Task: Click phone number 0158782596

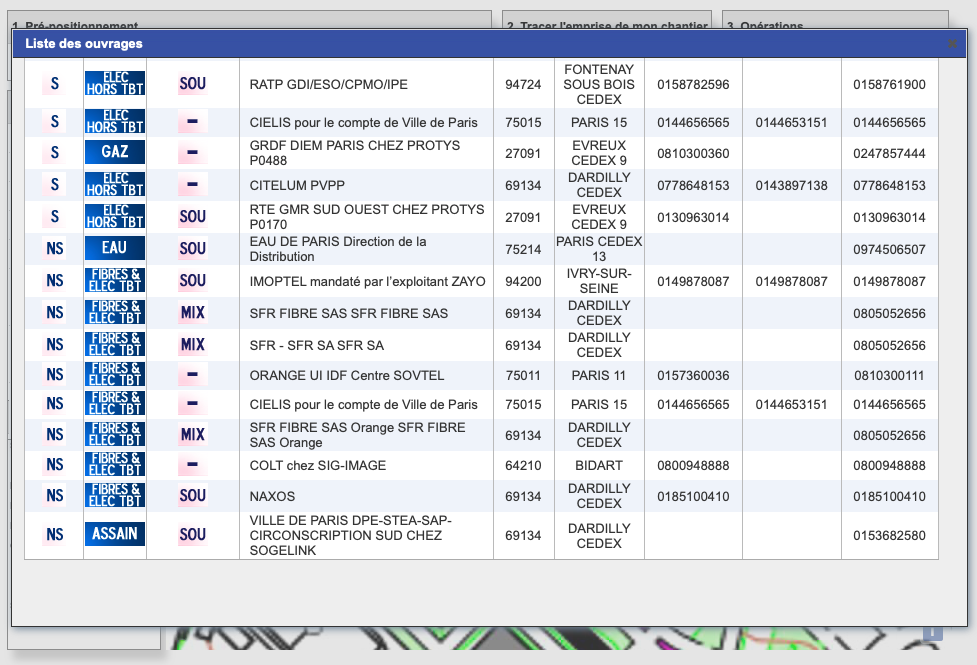Action: click(x=693, y=84)
